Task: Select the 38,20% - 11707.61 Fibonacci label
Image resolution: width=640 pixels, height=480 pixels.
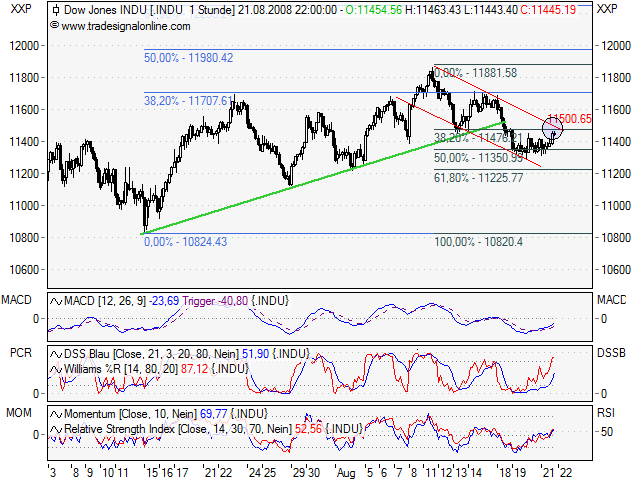Action: 188,100
